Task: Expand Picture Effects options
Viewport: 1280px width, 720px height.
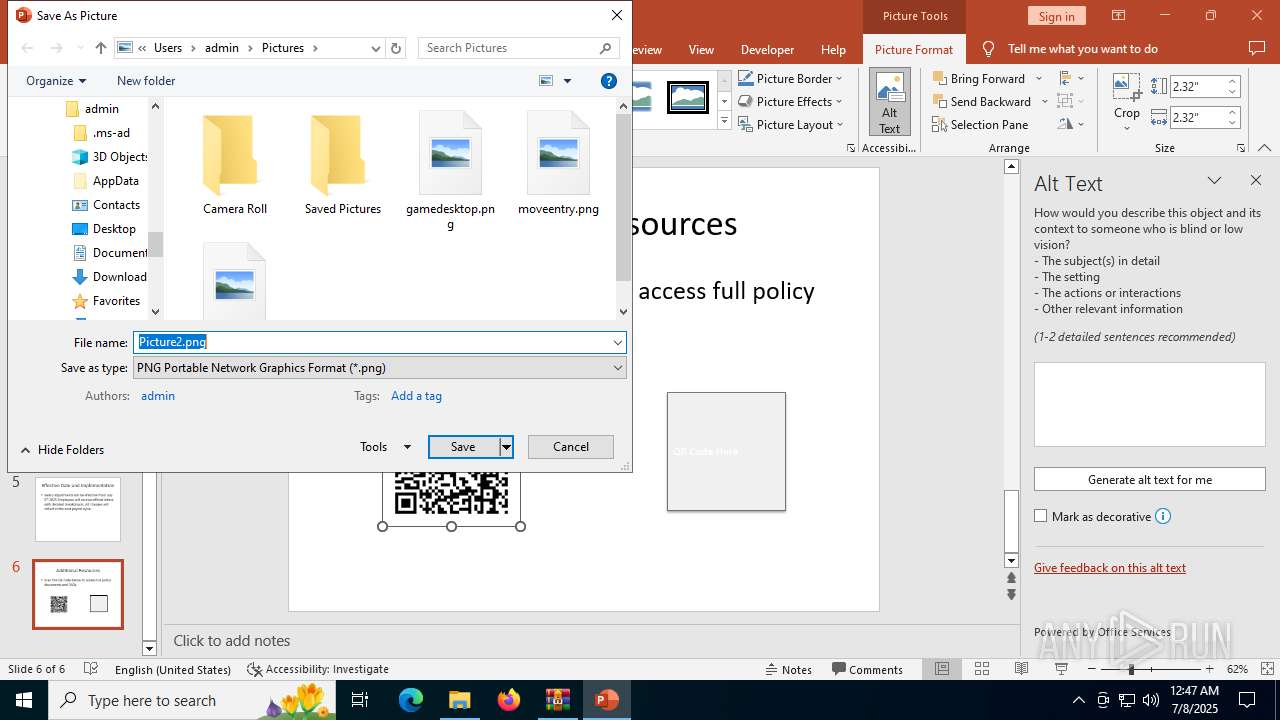Action: coord(839,102)
